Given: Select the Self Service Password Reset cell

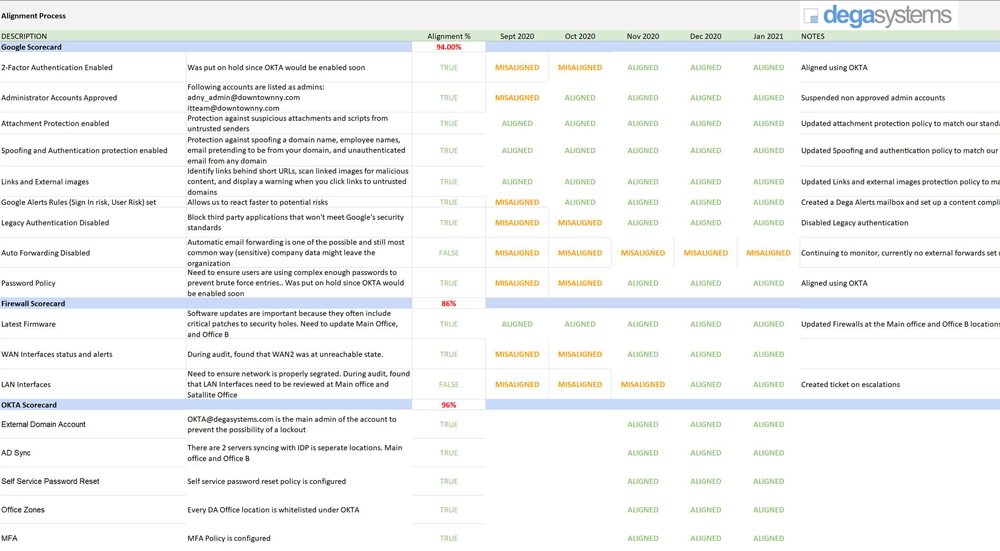Looking at the screenshot, I should 92,481.
